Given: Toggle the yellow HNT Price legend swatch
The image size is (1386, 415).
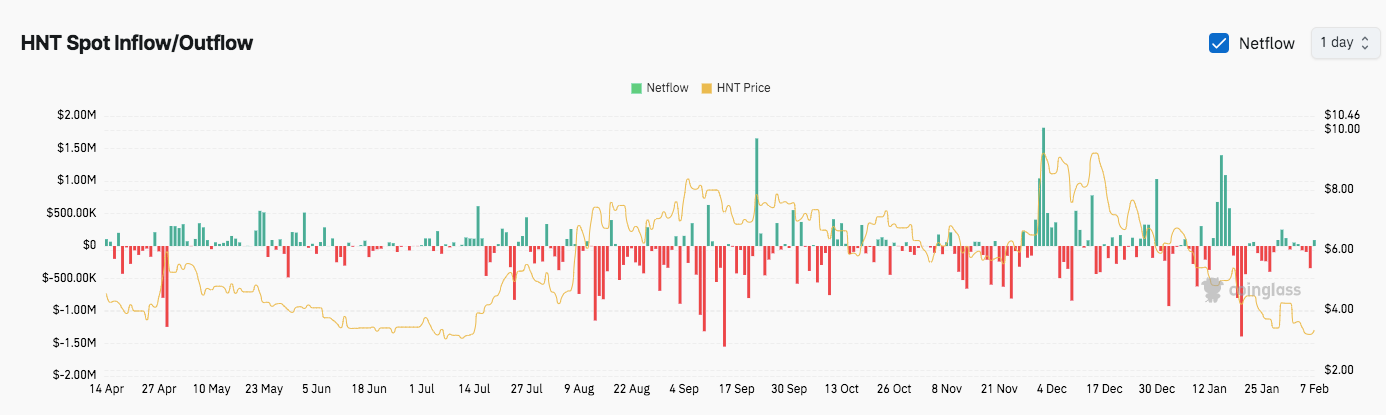Looking at the screenshot, I should pyautogui.click(x=707, y=88).
